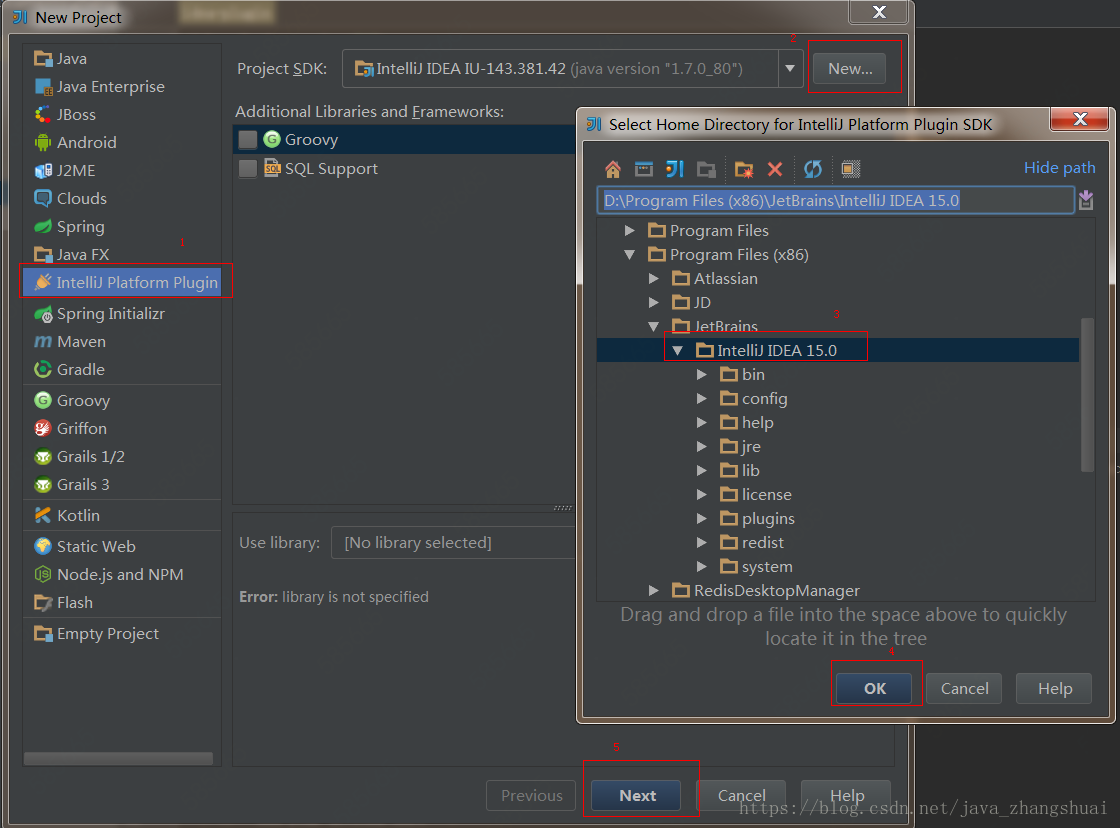Screen dimensions: 1120x828
Task: Expand the Atlassian folder
Action: coord(654,278)
